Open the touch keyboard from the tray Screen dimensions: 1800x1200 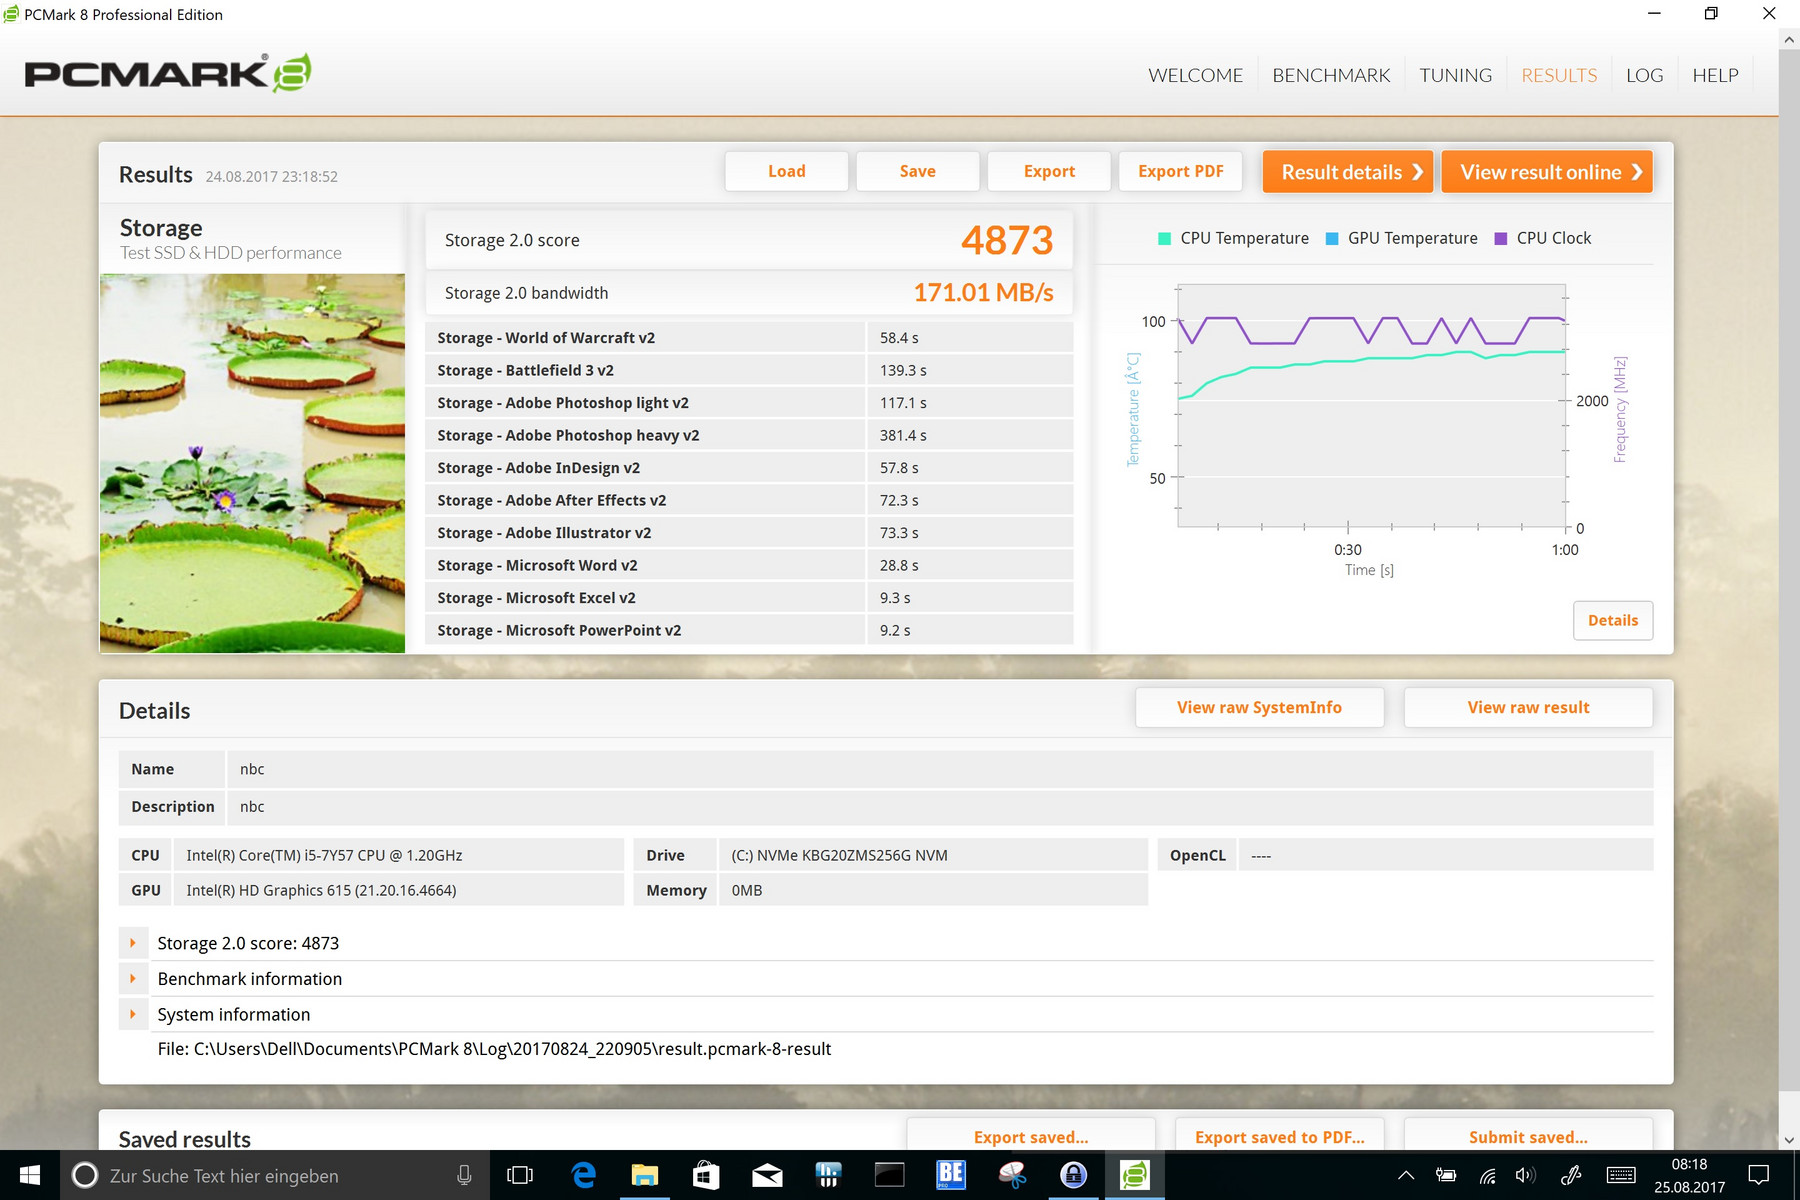[x=1621, y=1175]
